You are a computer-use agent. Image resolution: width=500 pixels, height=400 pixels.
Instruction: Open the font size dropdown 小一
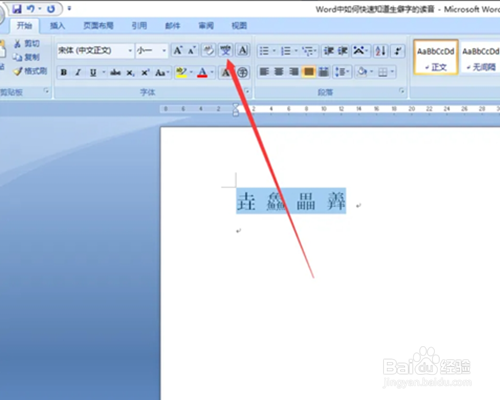[164, 51]
